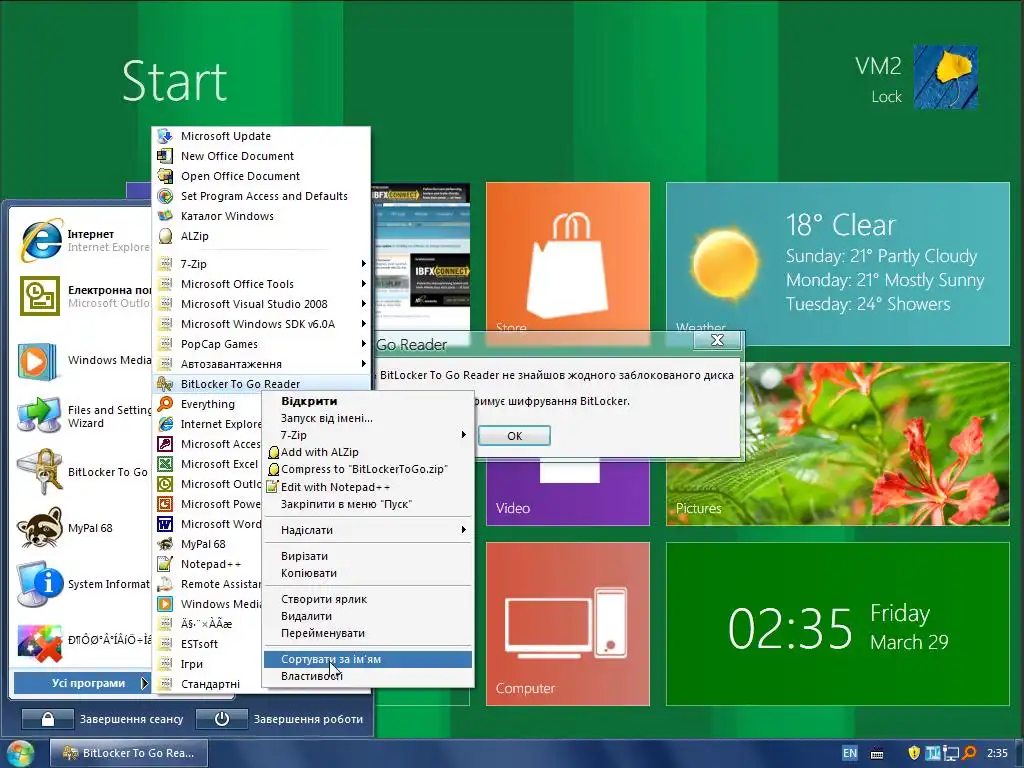Open Internet Explorer pinned icon in start menu
Viewport: 1024px width, 768px height.
(x=41, y=240)
